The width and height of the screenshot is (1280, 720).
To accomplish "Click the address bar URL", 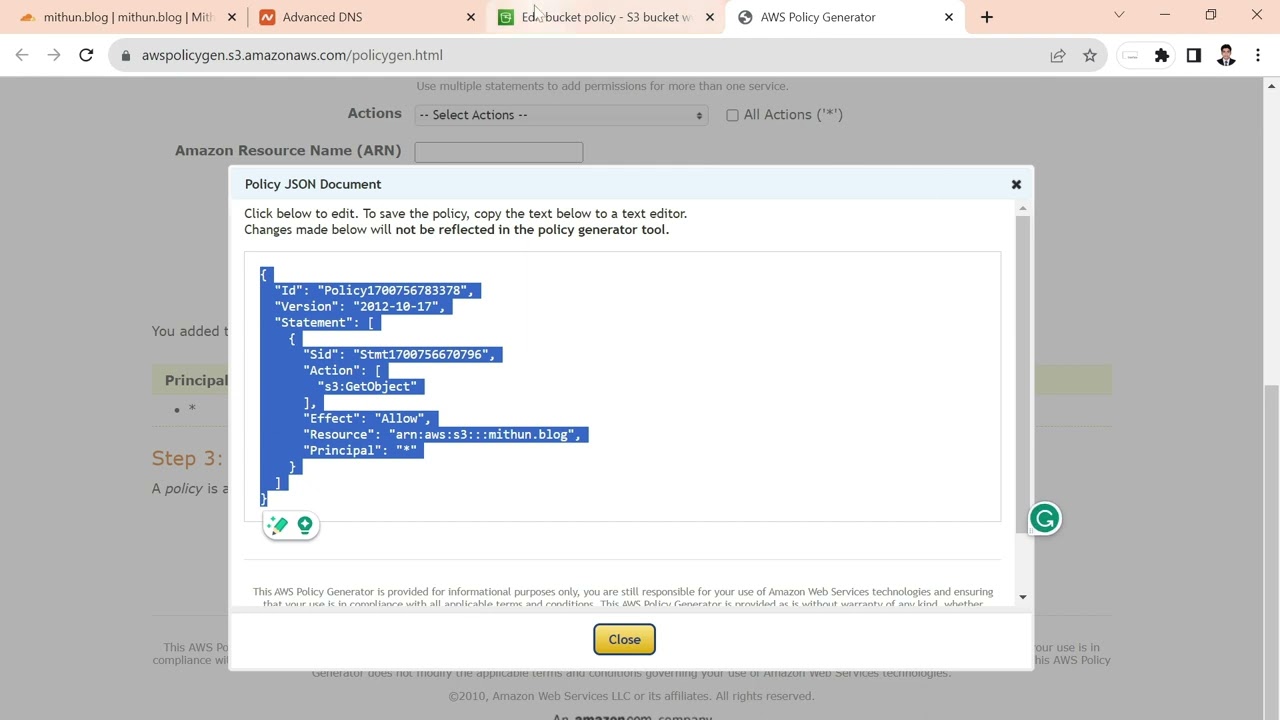I will pos(292,55).
